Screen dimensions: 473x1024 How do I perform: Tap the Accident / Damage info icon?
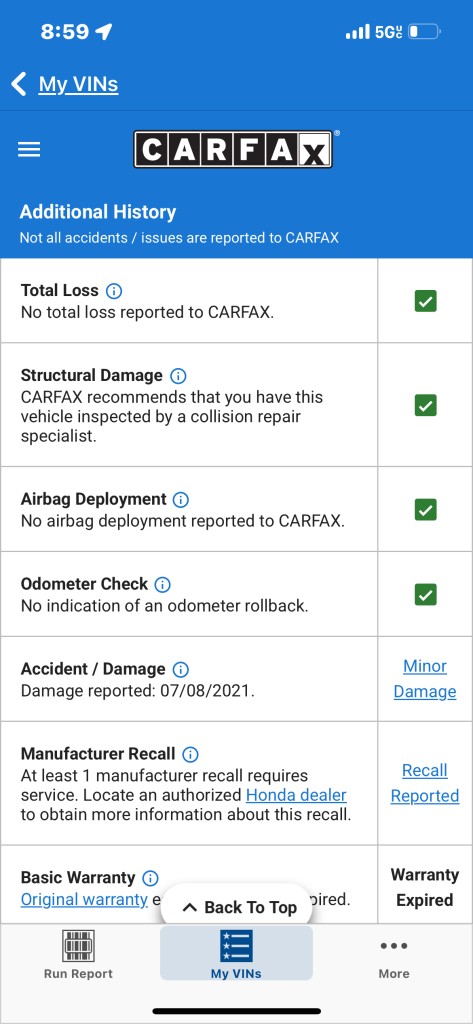(x=180, y=669)
